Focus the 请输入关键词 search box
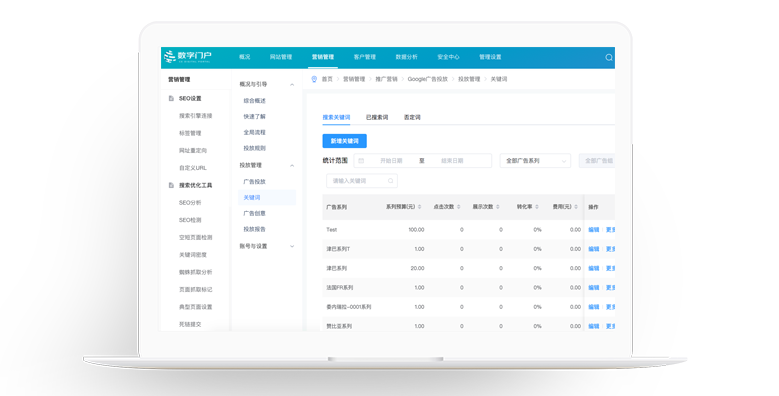 tap(362, 181)
